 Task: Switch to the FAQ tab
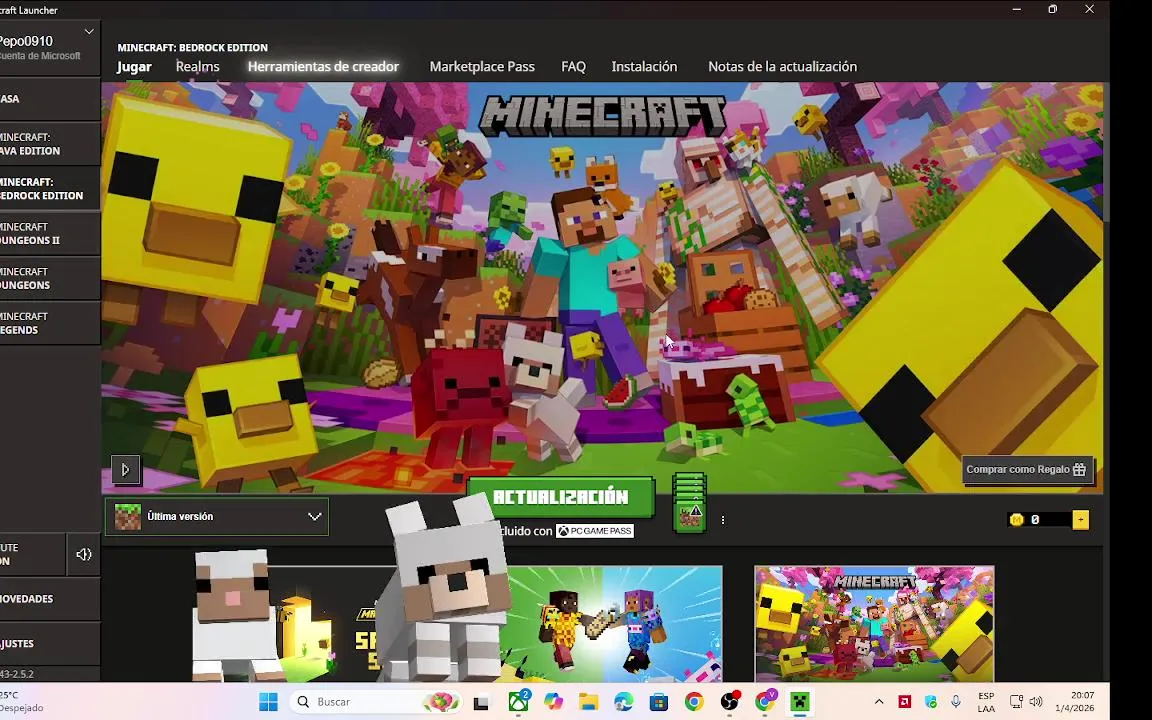click(574, 67)
